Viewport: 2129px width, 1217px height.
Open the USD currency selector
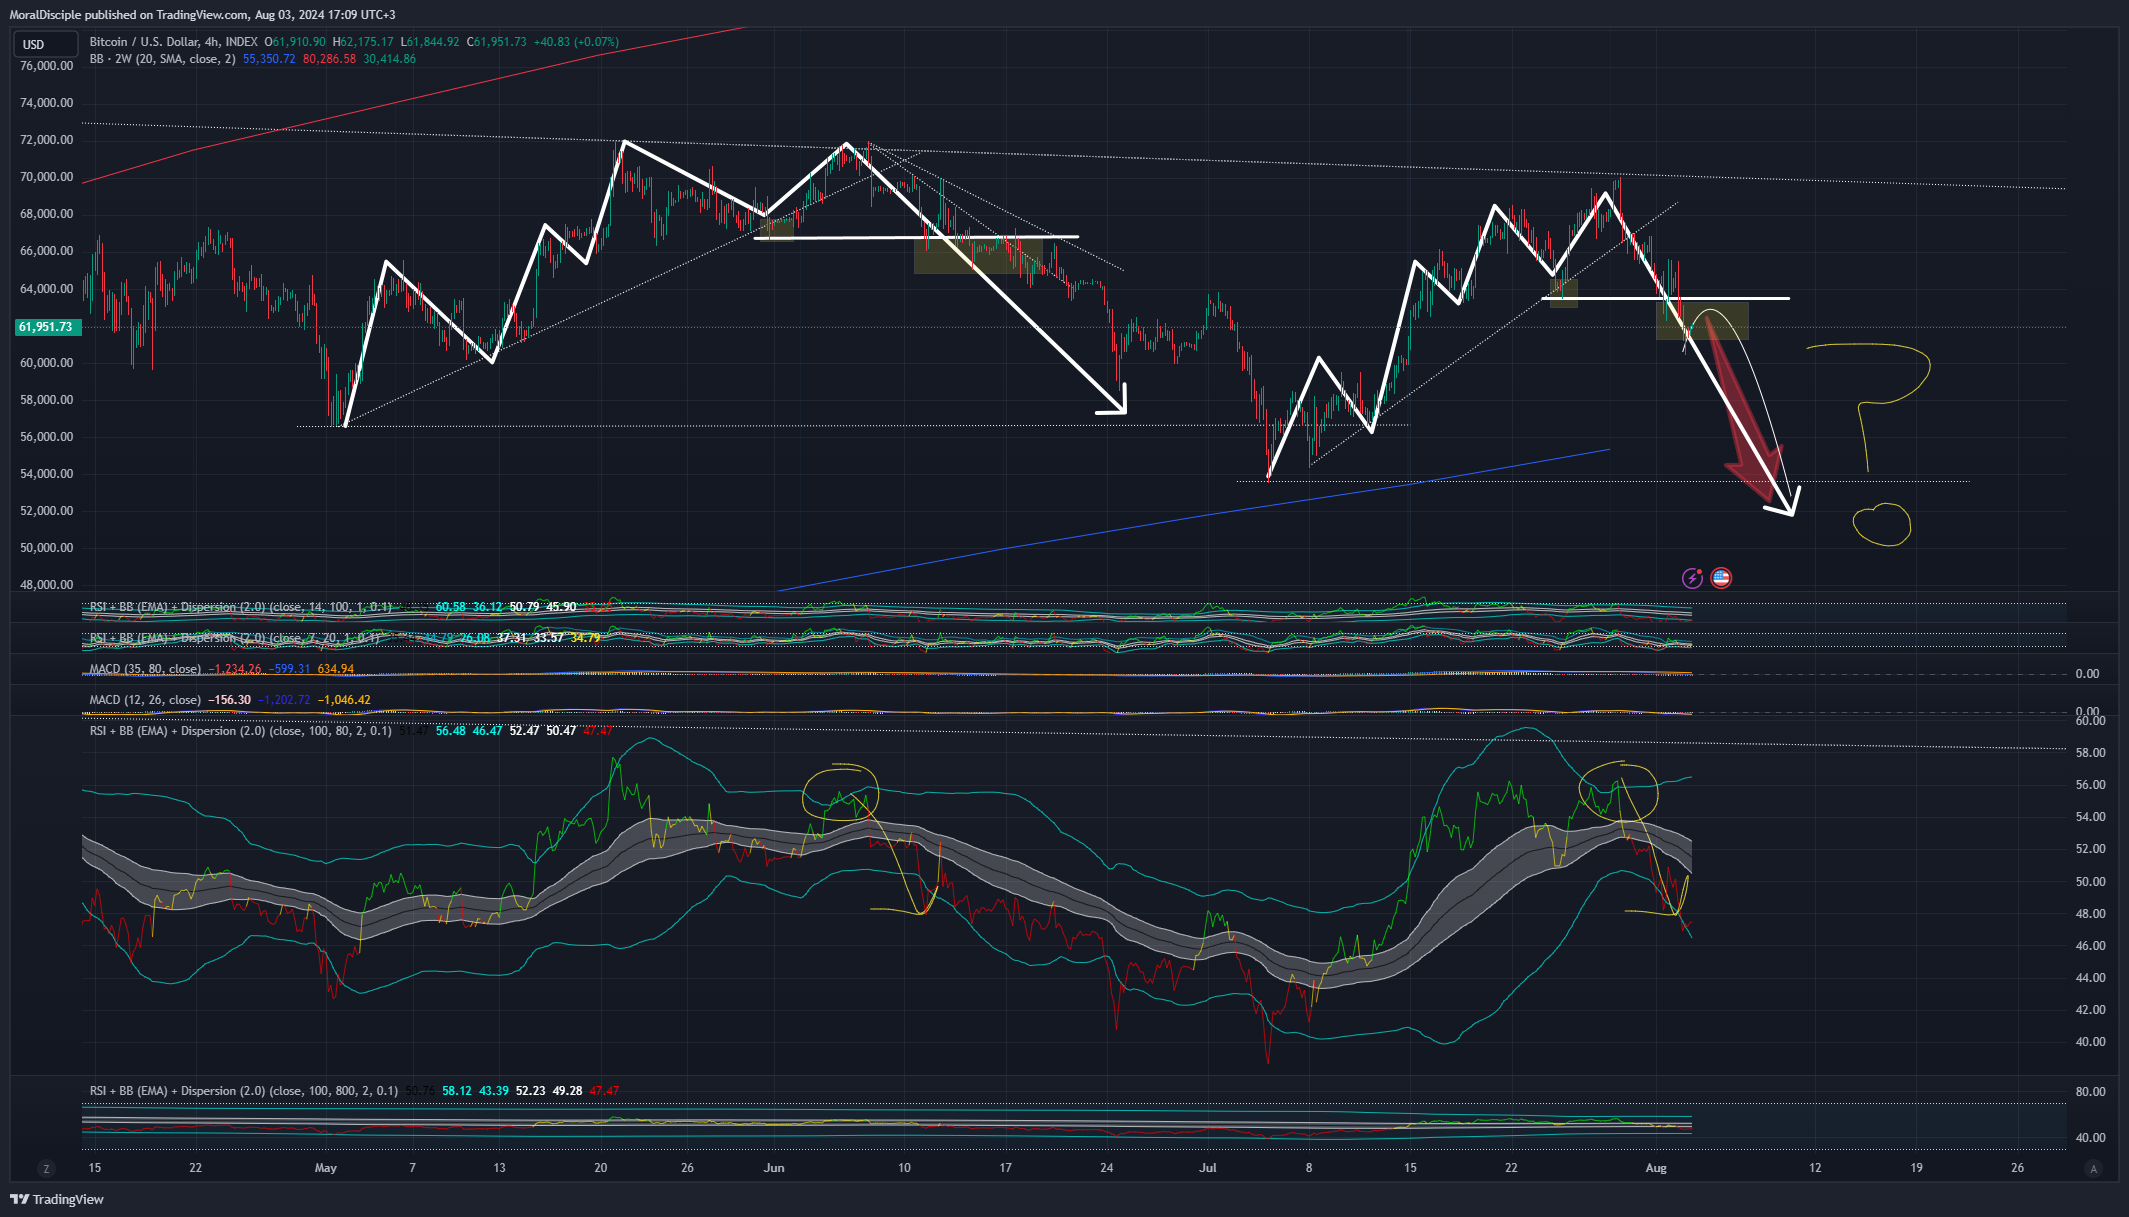[x=45, y=44]
